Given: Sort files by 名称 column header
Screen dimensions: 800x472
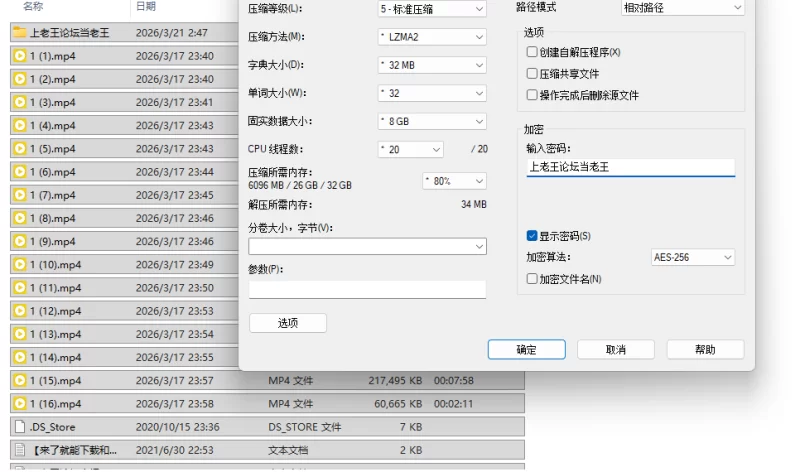Looking at the screenshot, I should pyautogui.click(x=33, y=6).
